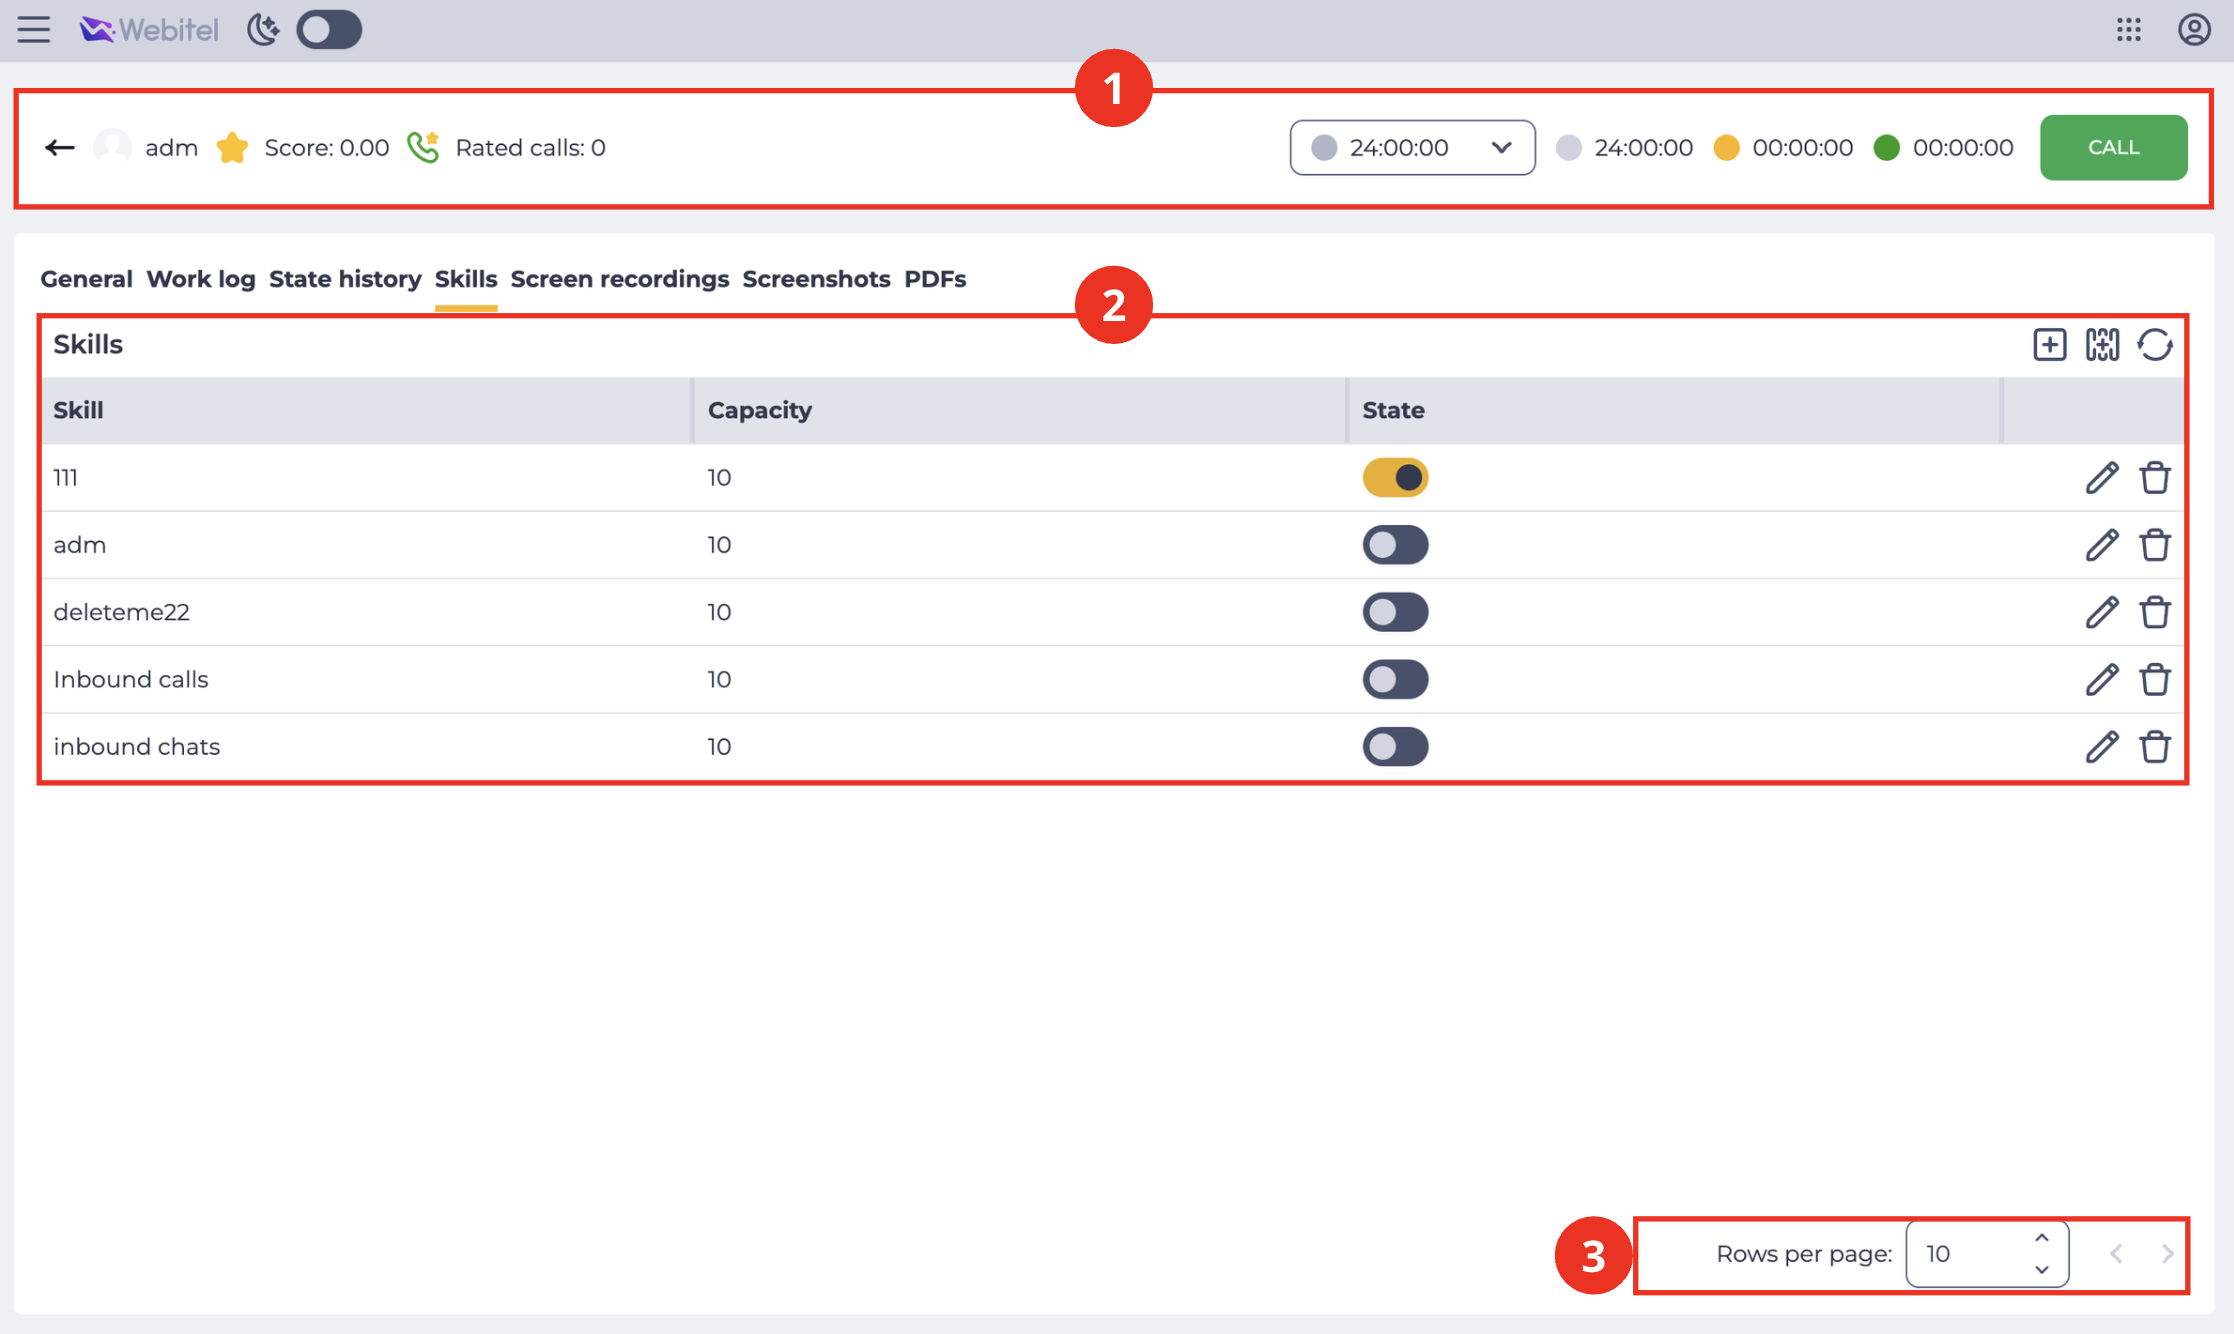
Task: Open the applications grid icon
Action: pos(2129,30)
